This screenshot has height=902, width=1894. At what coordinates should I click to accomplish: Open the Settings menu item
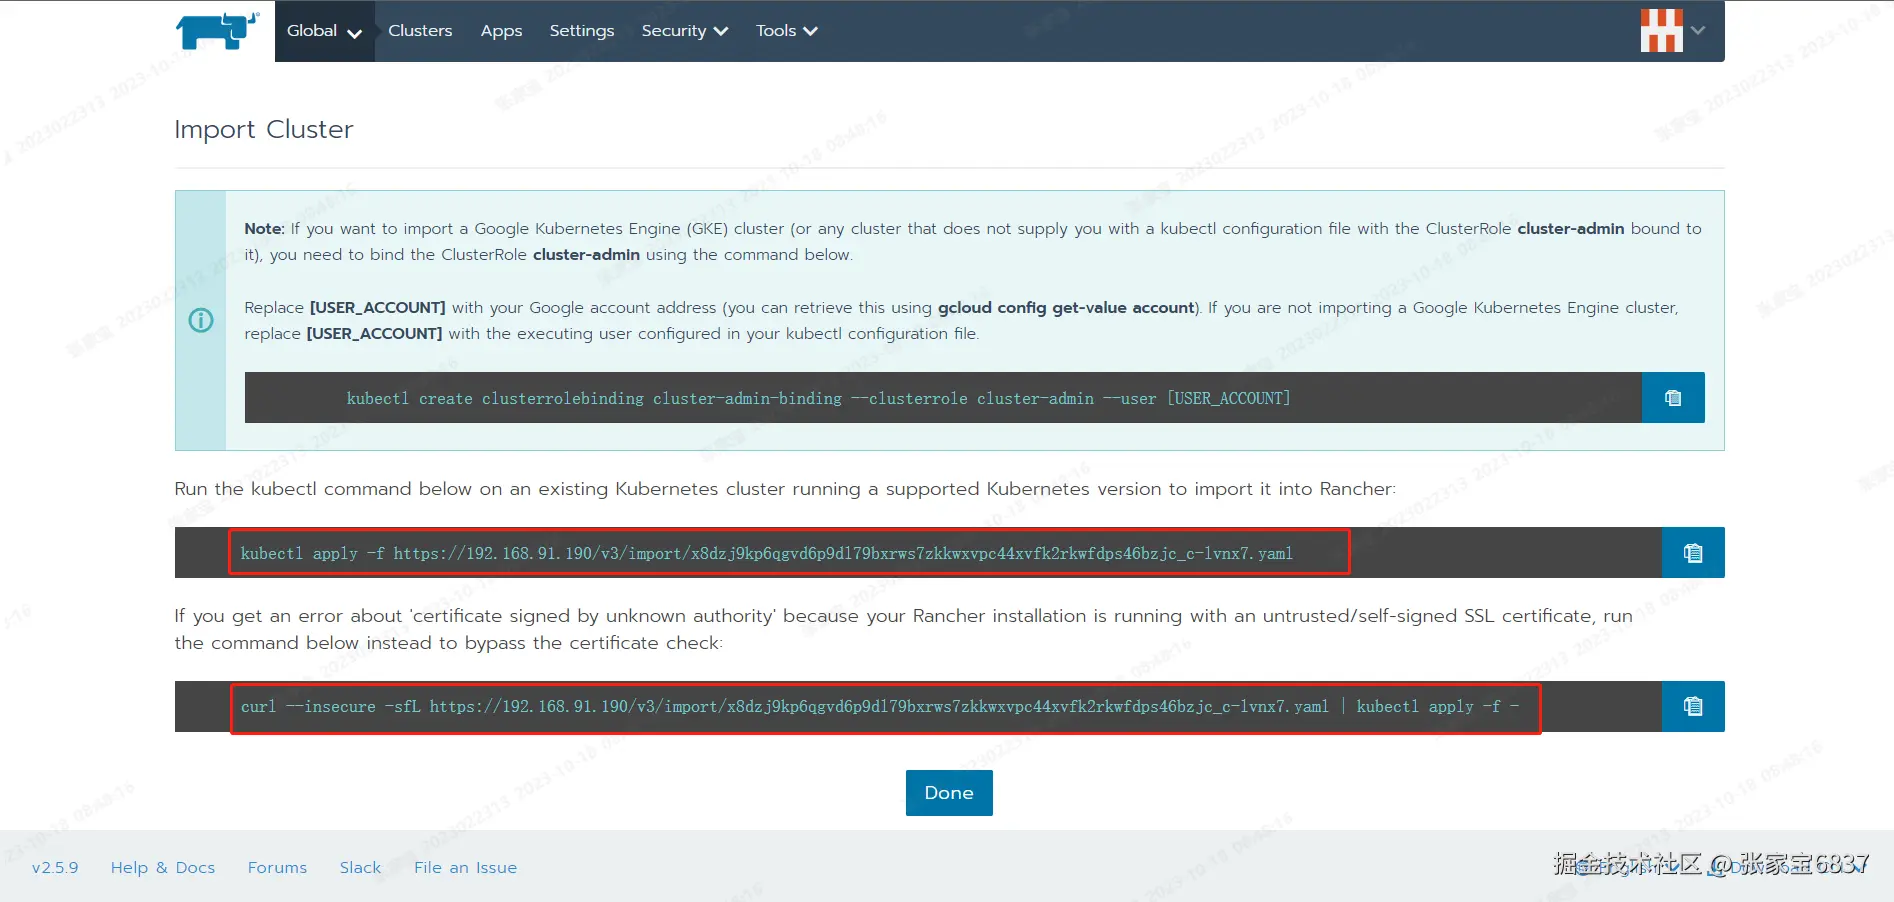pos(582,31)
